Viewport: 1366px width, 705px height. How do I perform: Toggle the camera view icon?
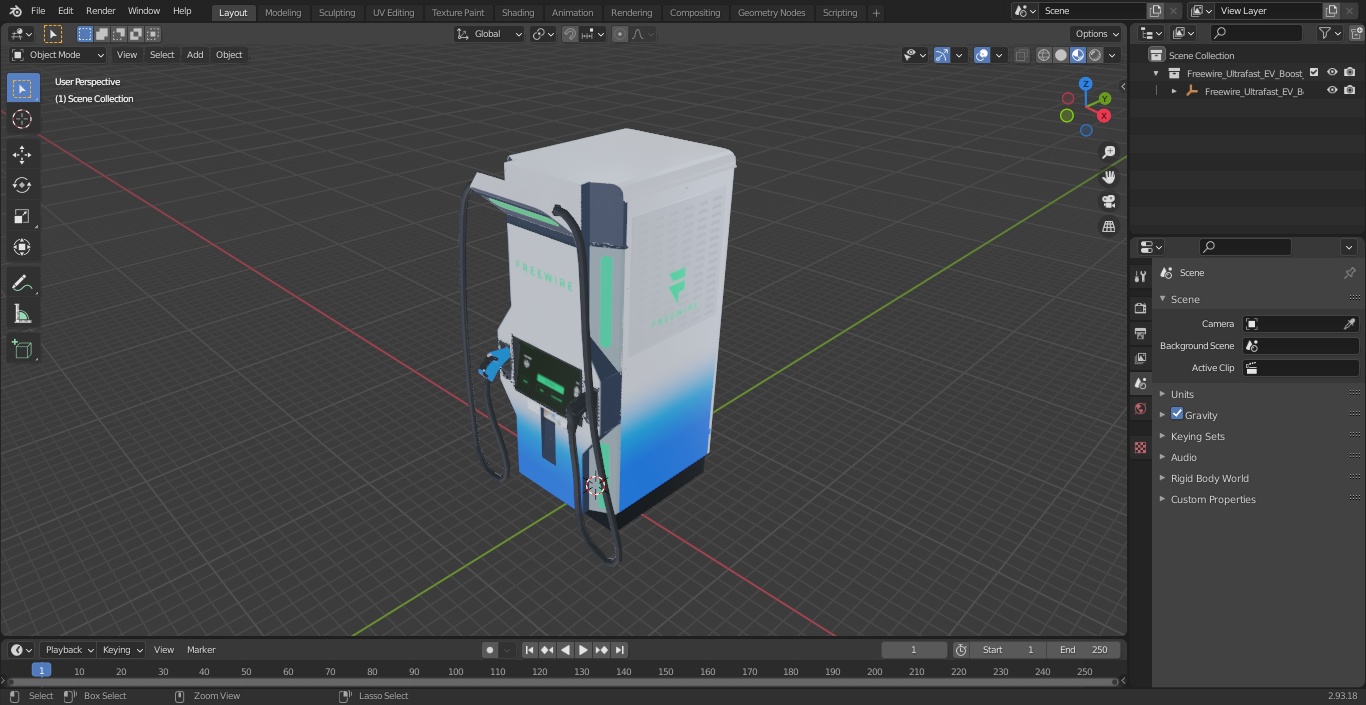pyautogui.click(x=1108, y=201)
